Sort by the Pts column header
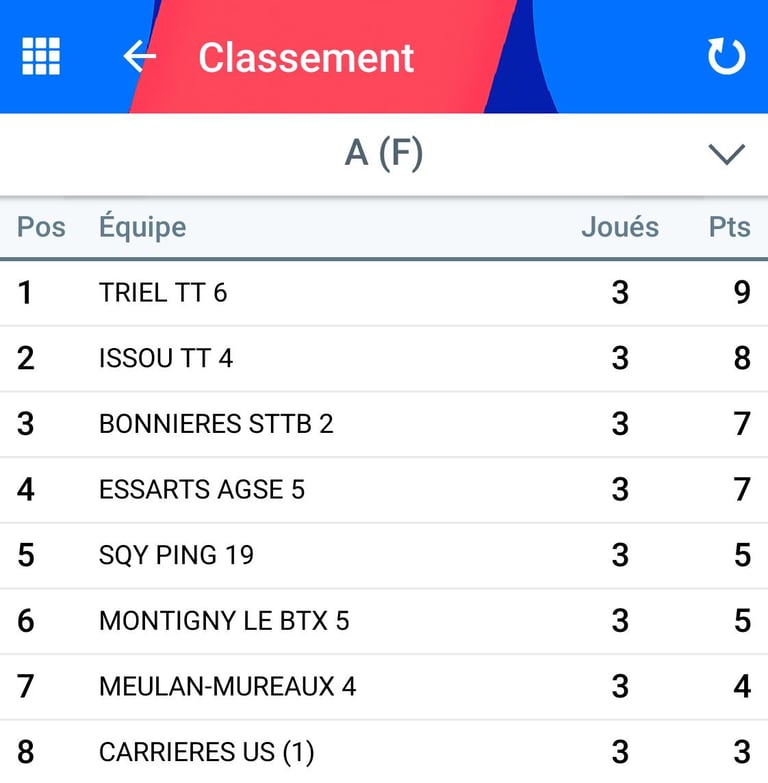Screen dimensions: 768x783 (730, 227)
